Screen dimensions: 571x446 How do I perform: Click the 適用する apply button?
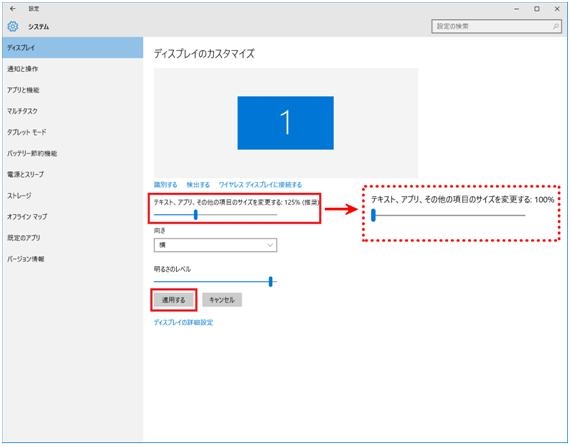[174, 300]
